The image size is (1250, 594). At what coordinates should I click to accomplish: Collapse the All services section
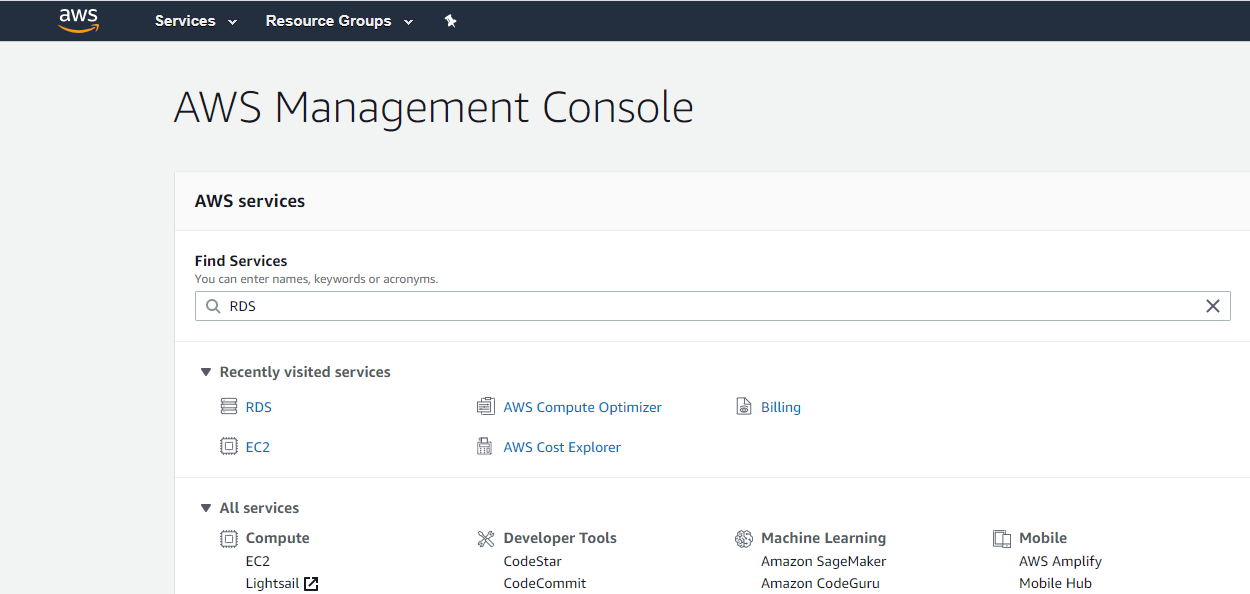206,508
